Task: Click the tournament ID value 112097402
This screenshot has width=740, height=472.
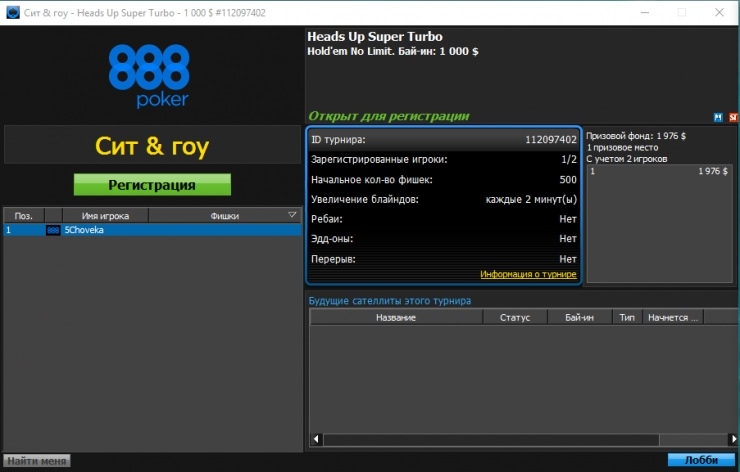Action: [x=551, y=140]
